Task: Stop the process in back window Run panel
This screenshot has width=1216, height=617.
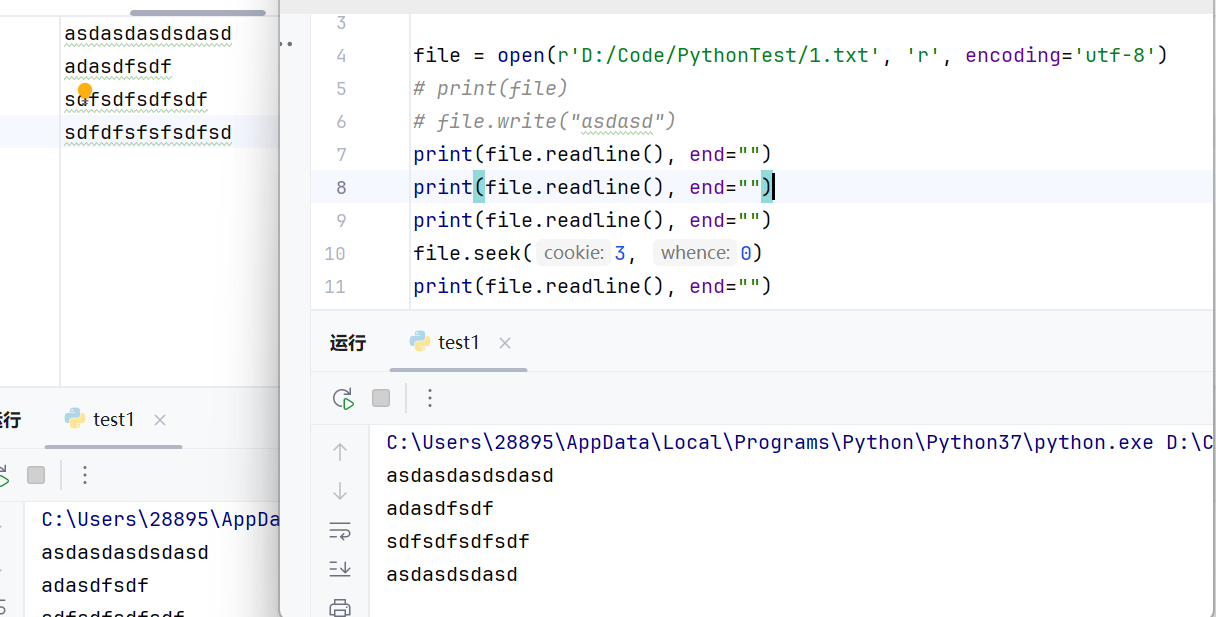Action: tap(36, 475)
